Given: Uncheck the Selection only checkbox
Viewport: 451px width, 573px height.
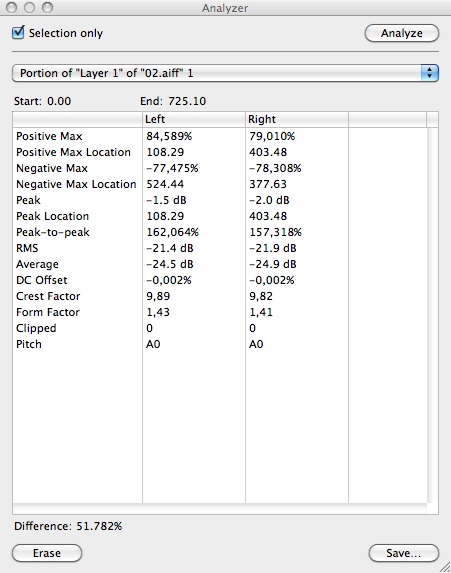Looking at the screenshot, I should click(x=18, y=33).
